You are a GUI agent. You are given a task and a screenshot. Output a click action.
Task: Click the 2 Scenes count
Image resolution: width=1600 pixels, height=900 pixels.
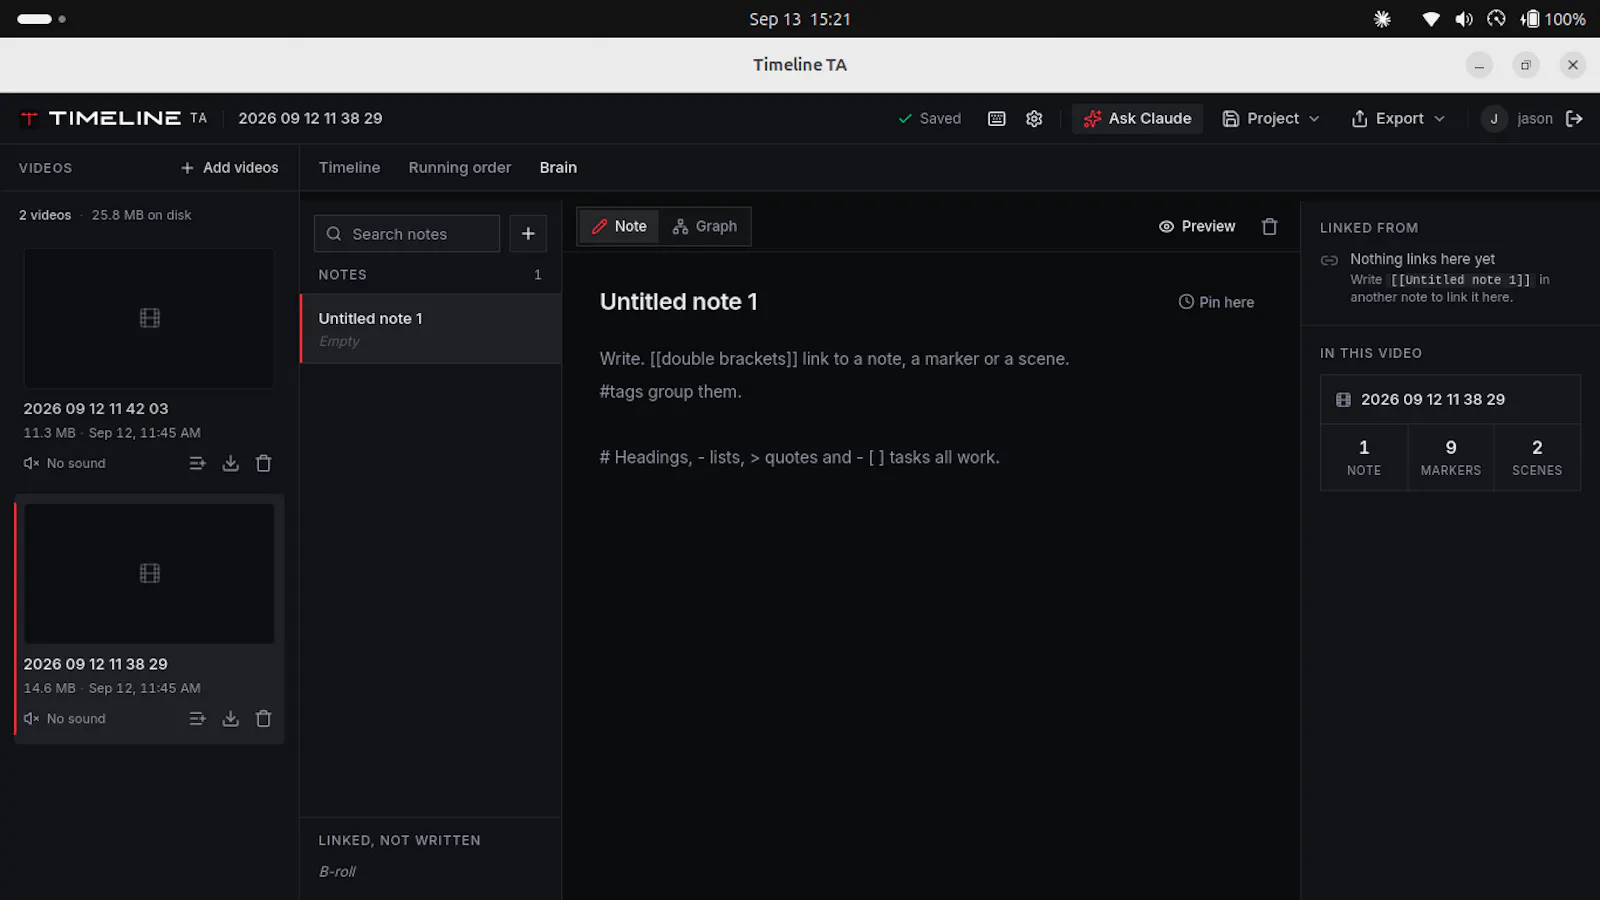pos(1537,457)
